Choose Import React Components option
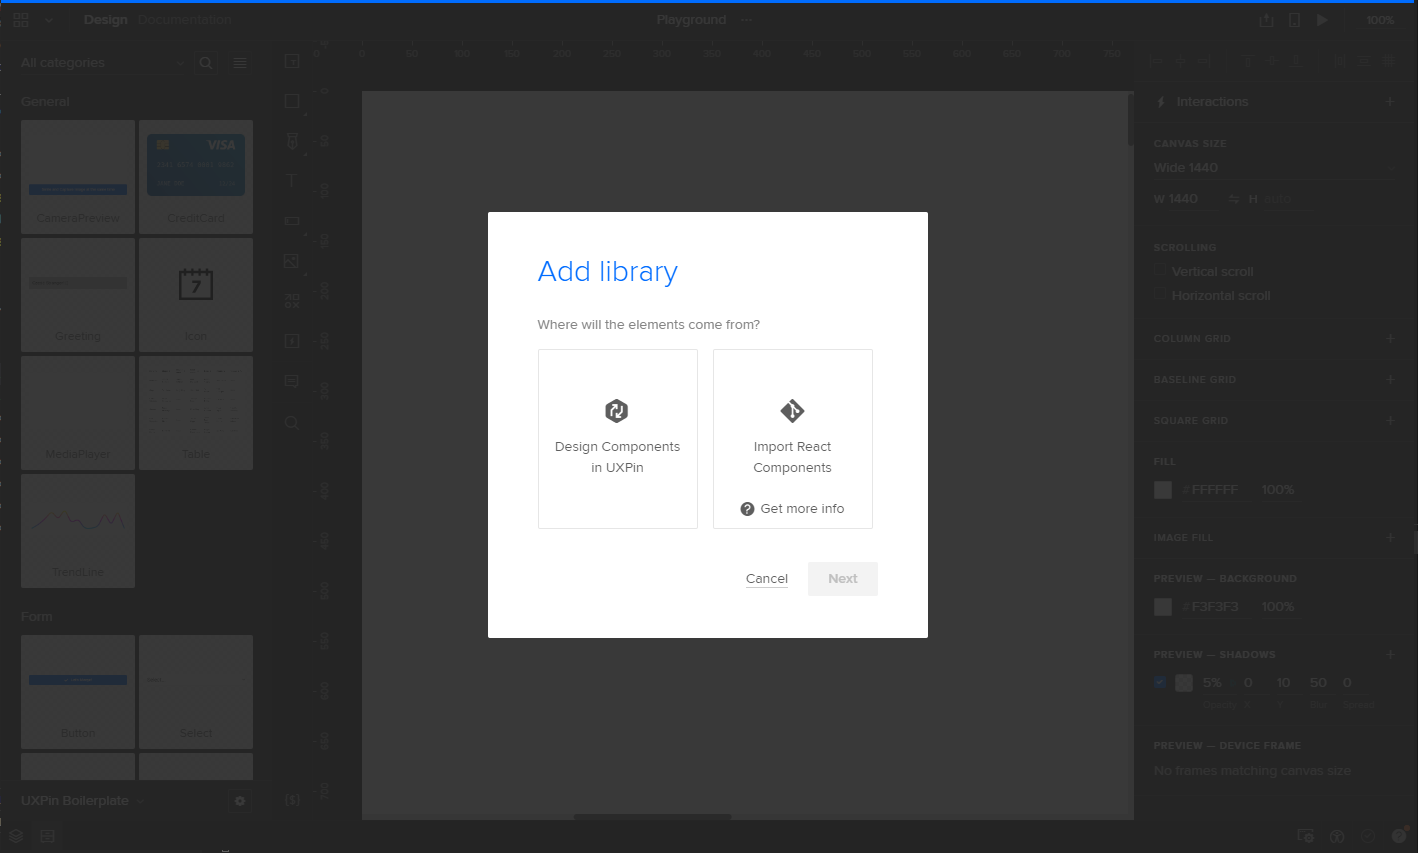The width and height of the screenshot is (1418, 853). (x=792, y=439)
